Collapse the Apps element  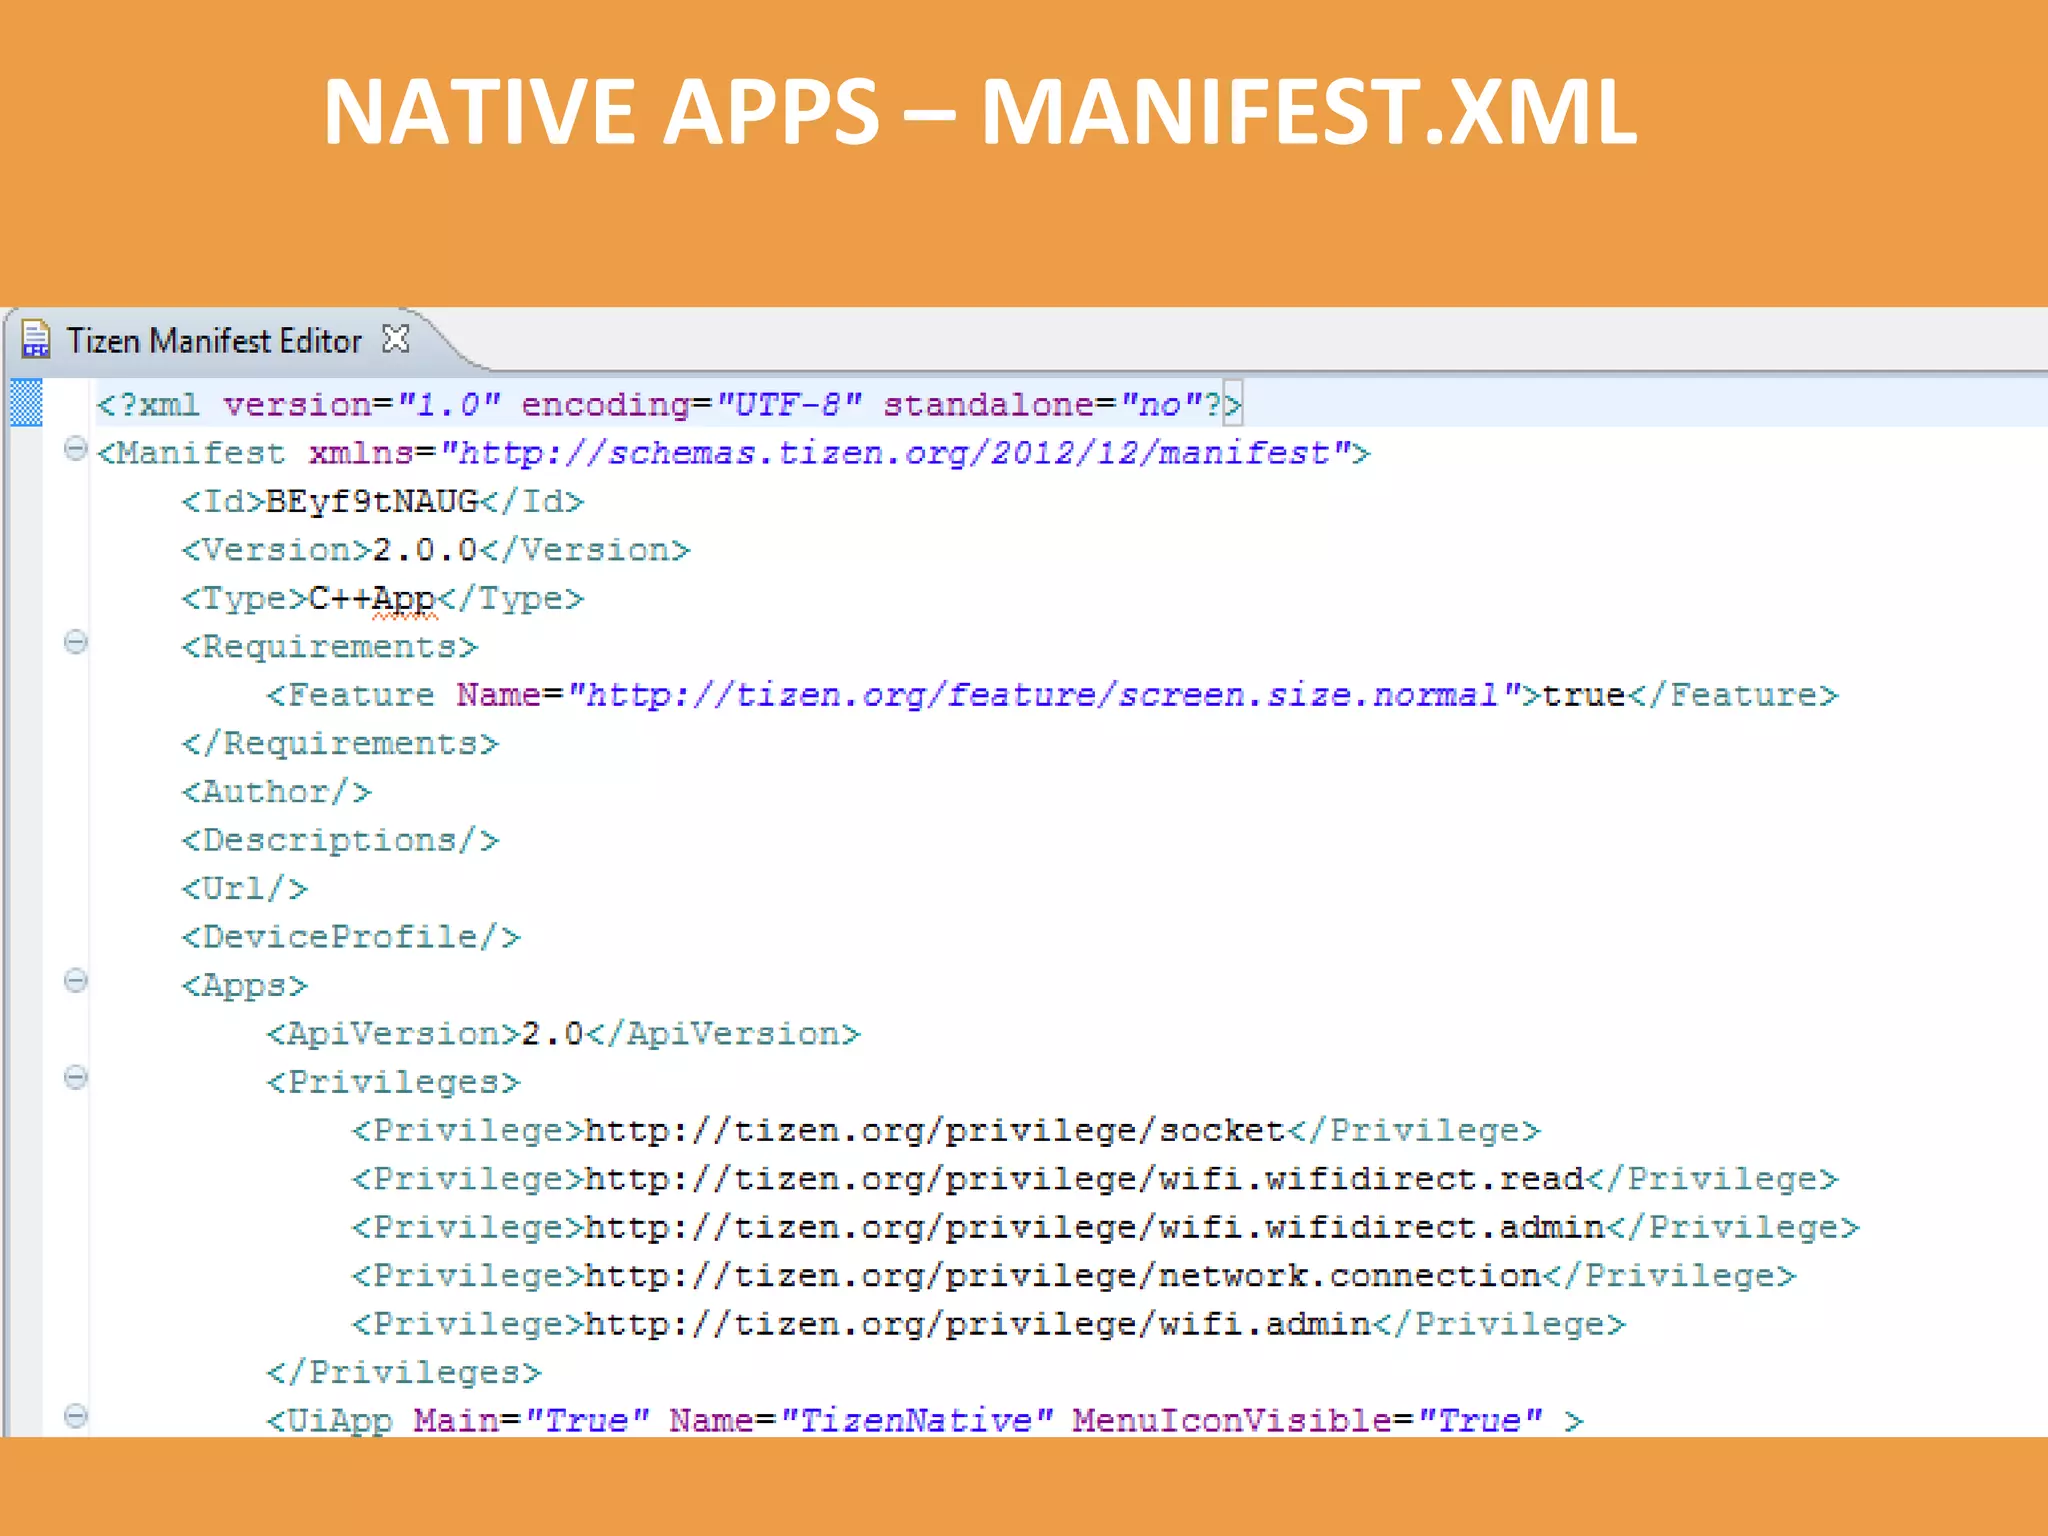point(76,980)
